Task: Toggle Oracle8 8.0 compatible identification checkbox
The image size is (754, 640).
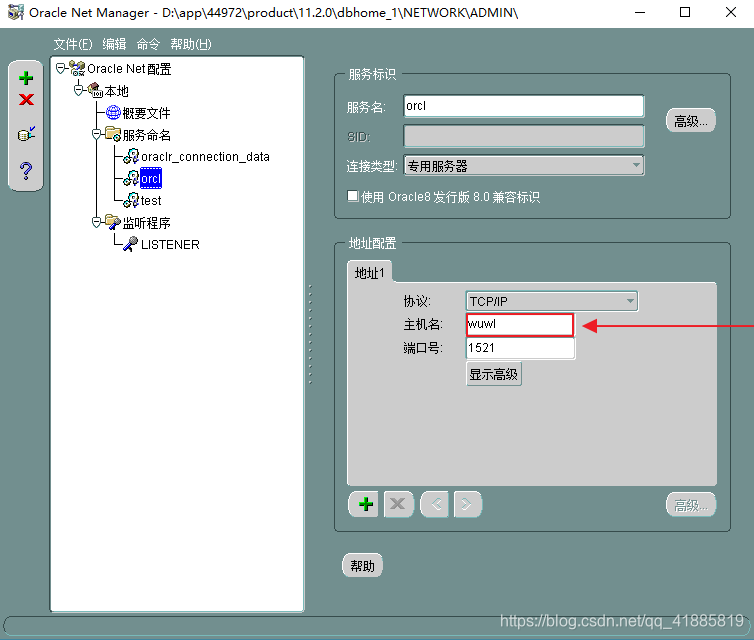Action: [353, 196]
